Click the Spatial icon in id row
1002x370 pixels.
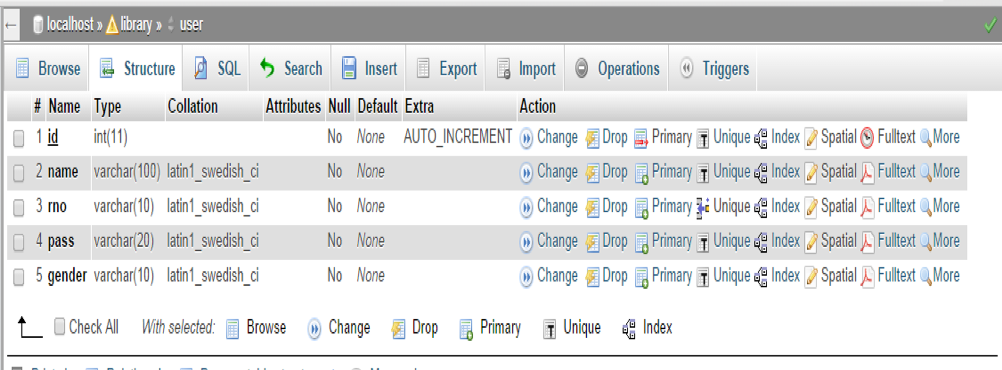coord(811,137)
